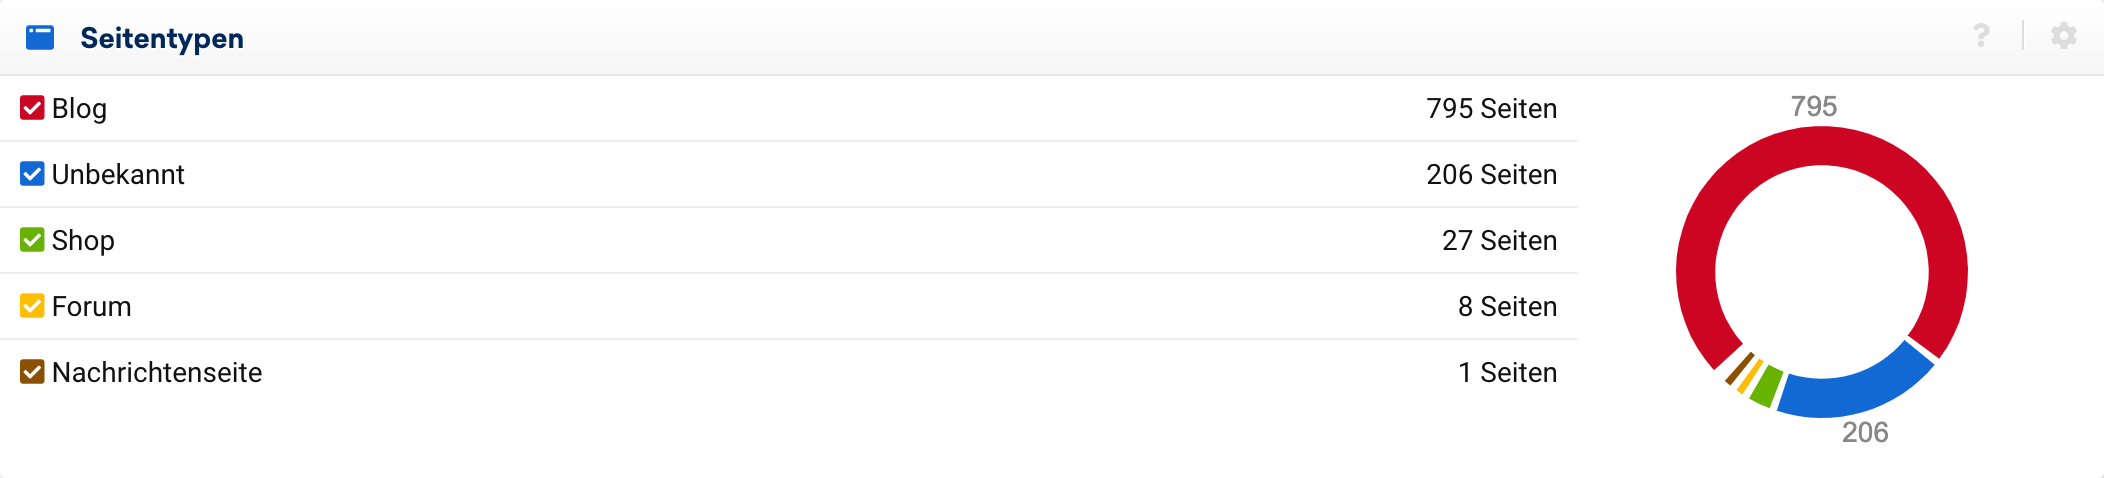
Task: Select the 27 Seiten value
Action: point(1499,240)
